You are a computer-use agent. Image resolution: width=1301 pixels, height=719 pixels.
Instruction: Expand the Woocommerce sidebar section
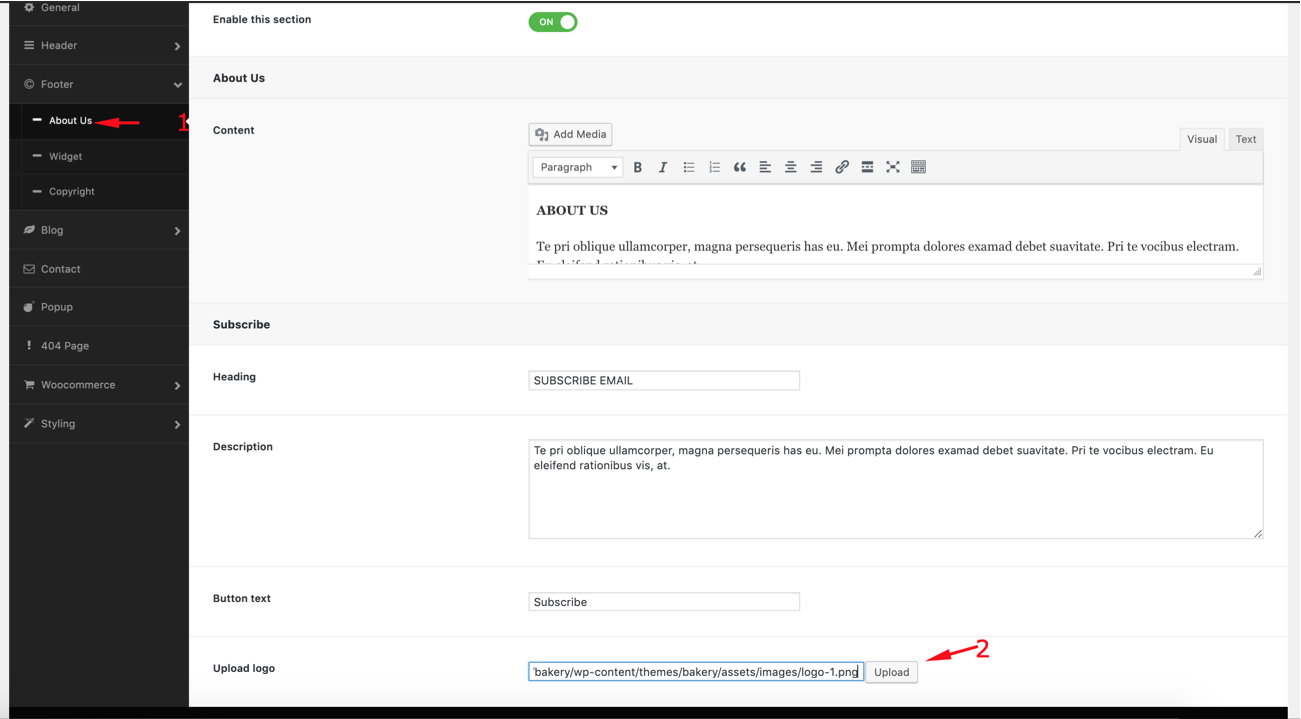coord(98,385)
